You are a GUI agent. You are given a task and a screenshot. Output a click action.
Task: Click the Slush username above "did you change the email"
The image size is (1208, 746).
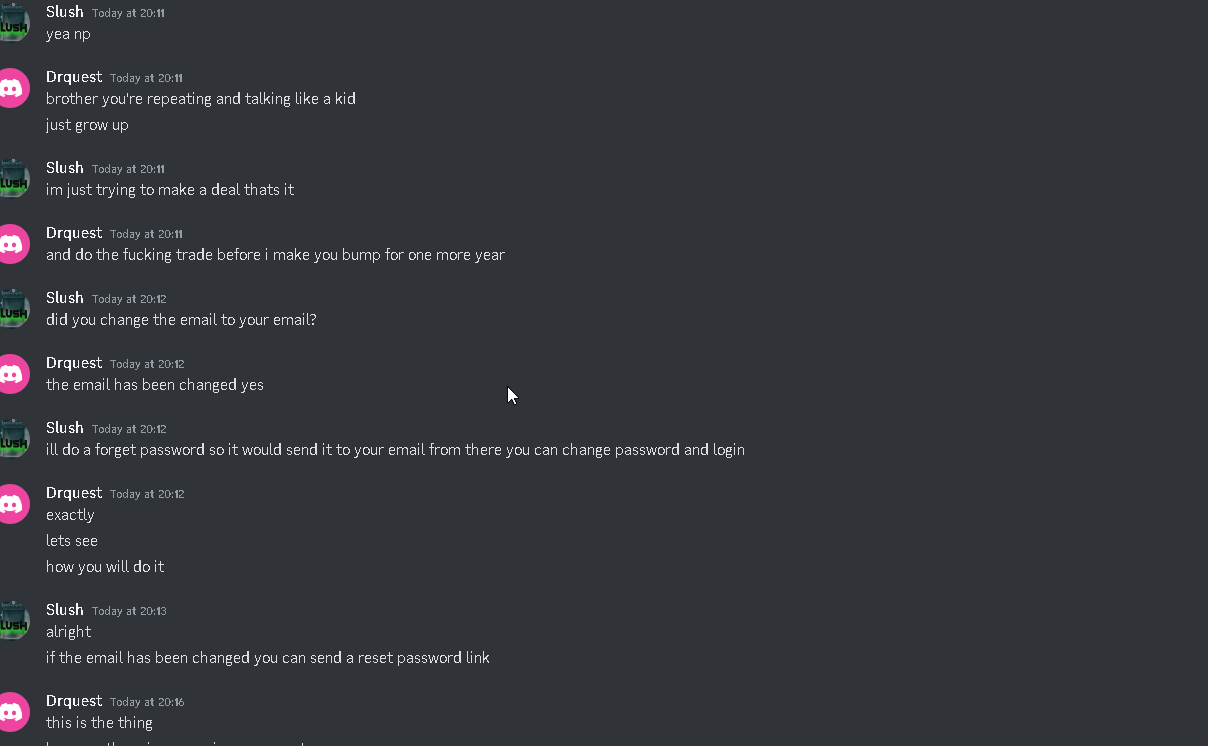(65, 298)
